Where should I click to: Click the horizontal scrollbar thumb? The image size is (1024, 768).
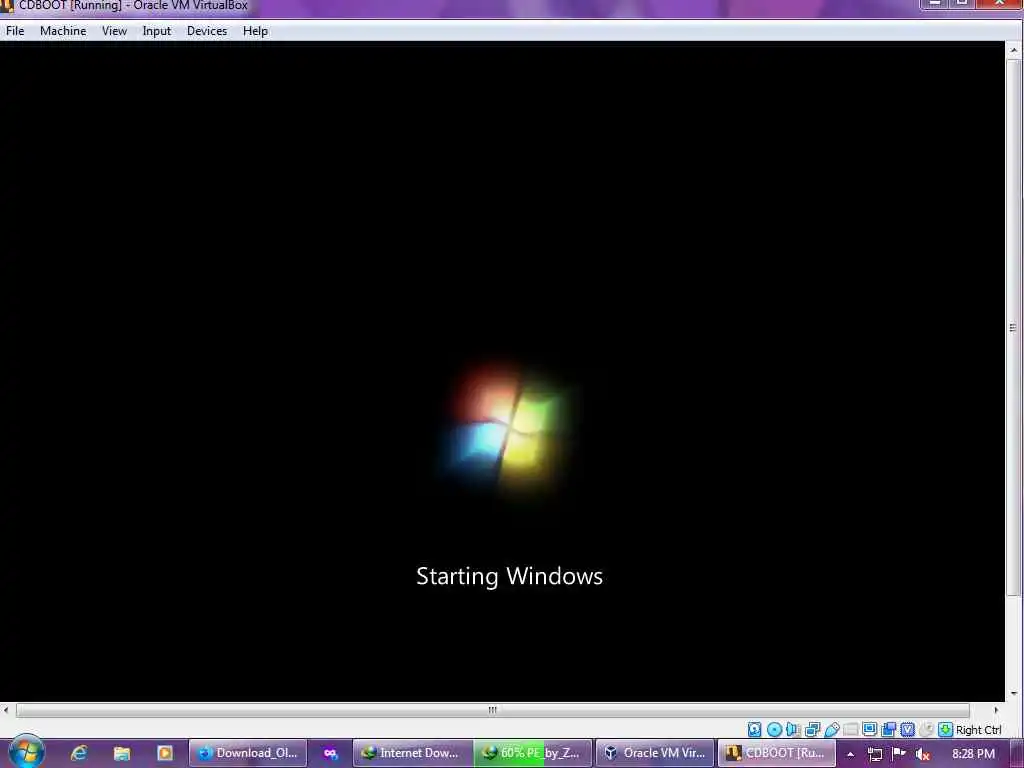pyautogui.click(x=492, y=710)
